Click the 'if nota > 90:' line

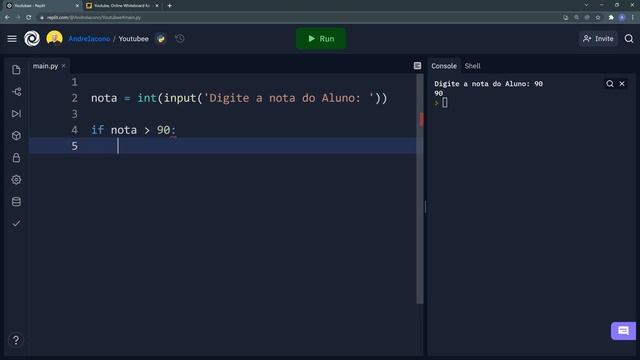[133, 130]
